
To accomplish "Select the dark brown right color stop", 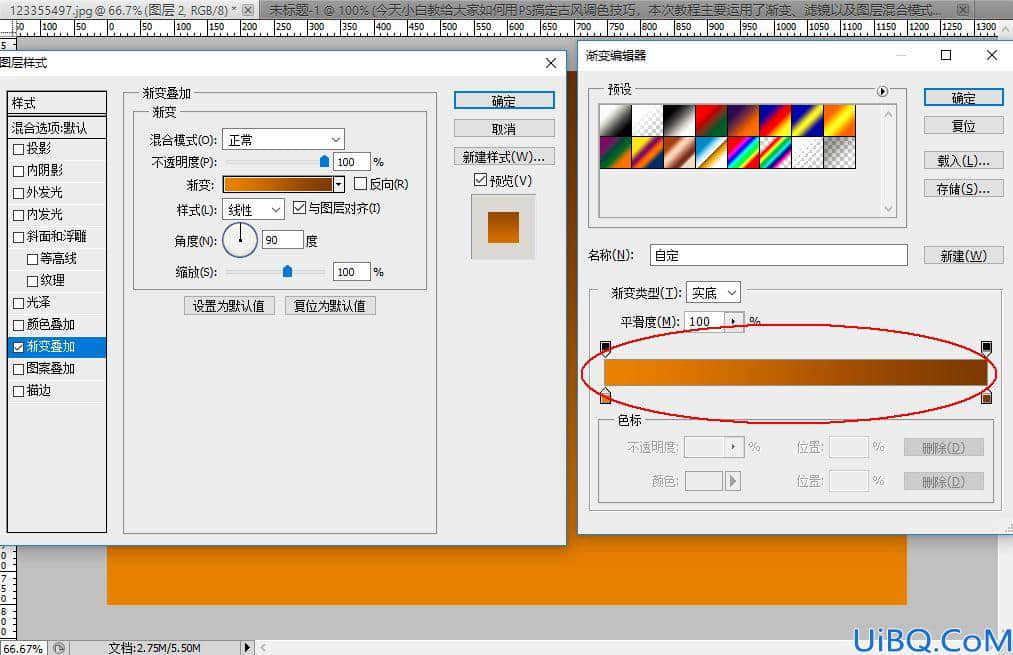I will [x=987, y=396].
